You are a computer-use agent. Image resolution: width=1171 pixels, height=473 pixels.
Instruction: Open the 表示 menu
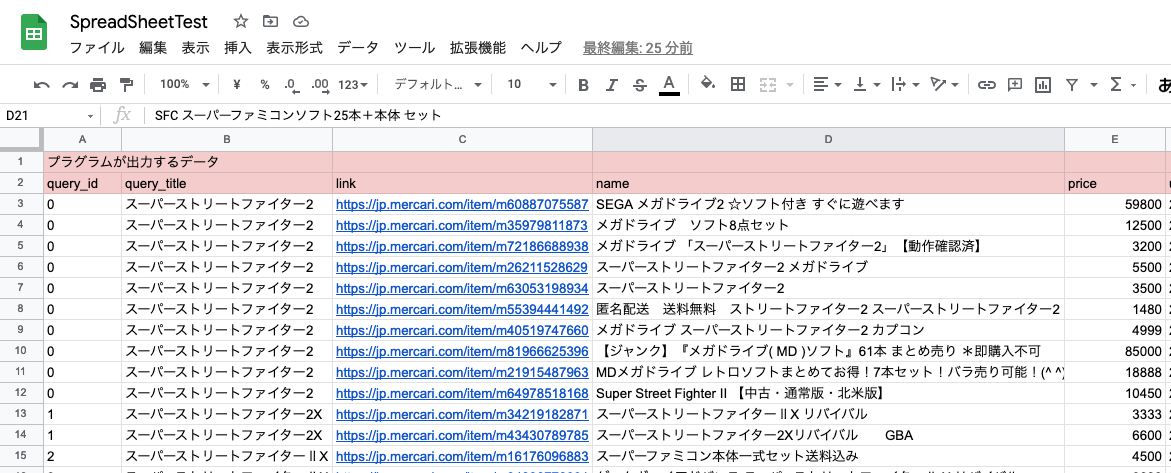[196, 48]
